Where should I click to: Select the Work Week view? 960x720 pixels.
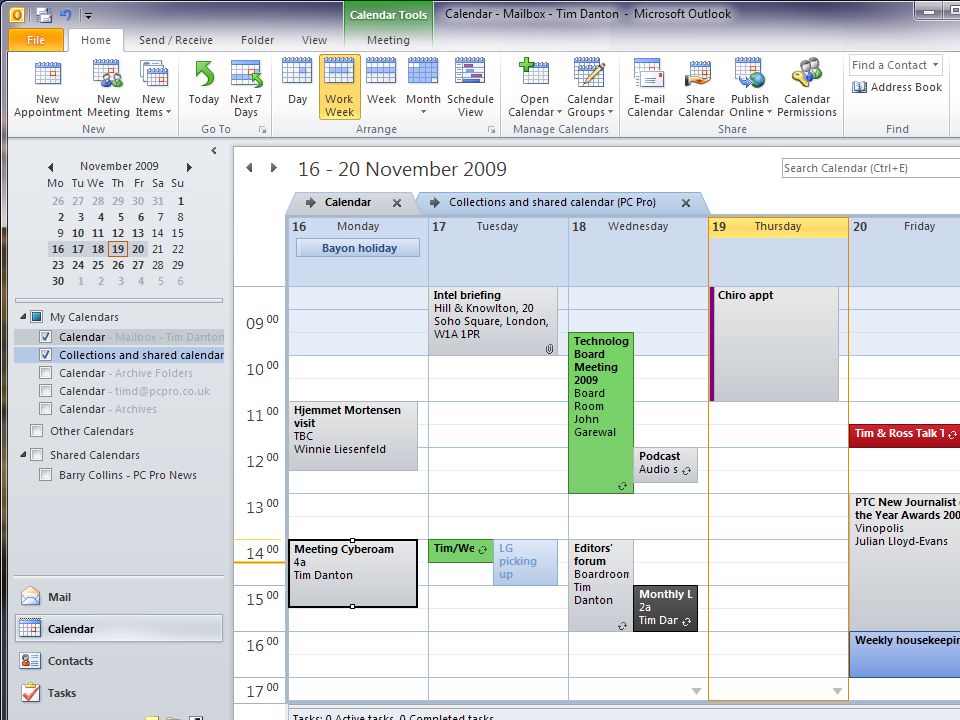339,87
